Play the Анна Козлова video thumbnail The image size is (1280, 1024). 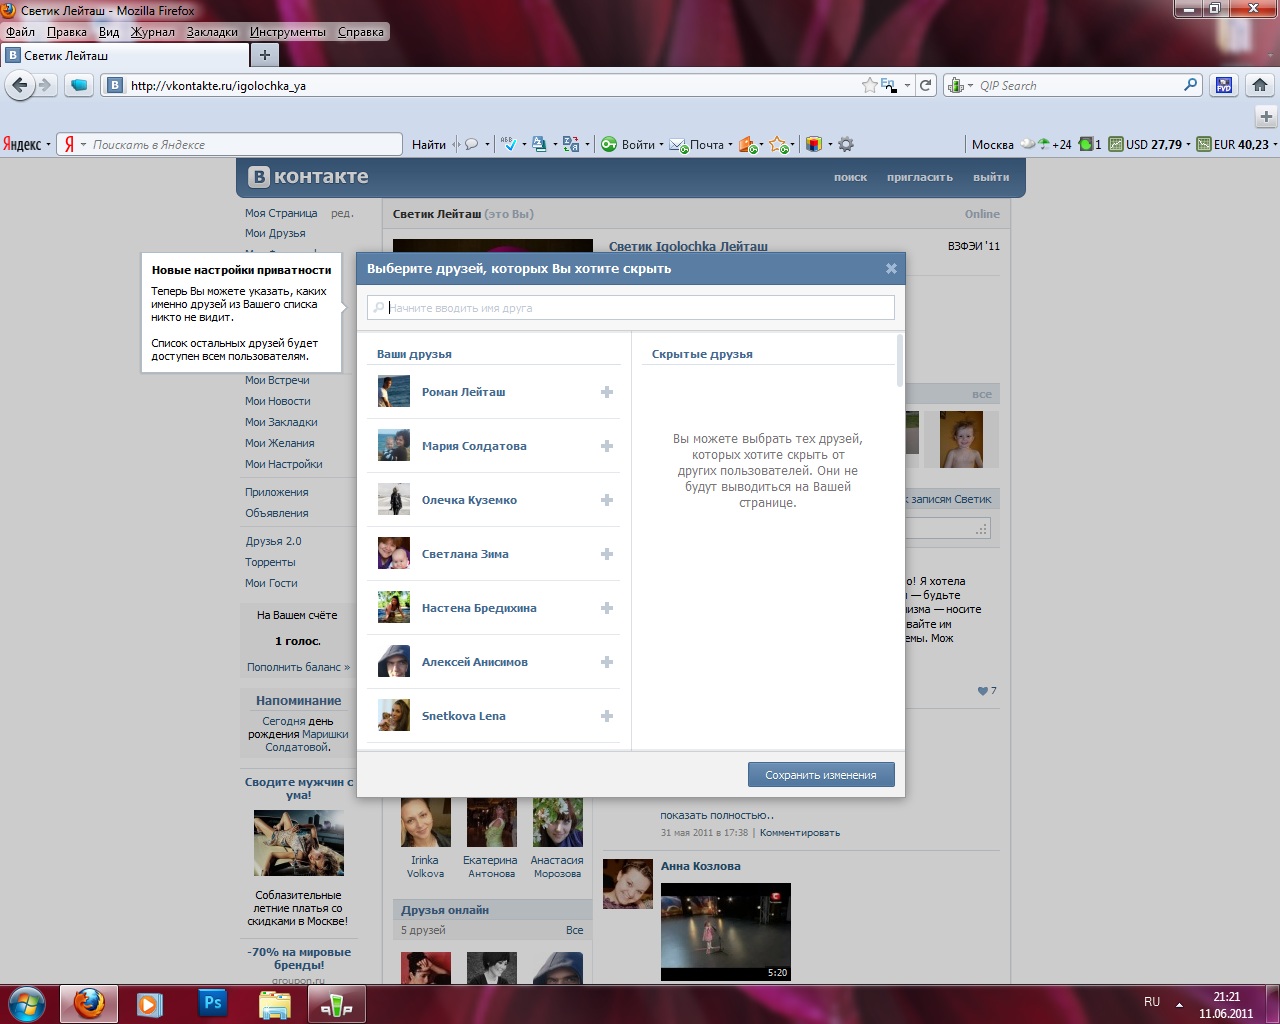[726, 932]
